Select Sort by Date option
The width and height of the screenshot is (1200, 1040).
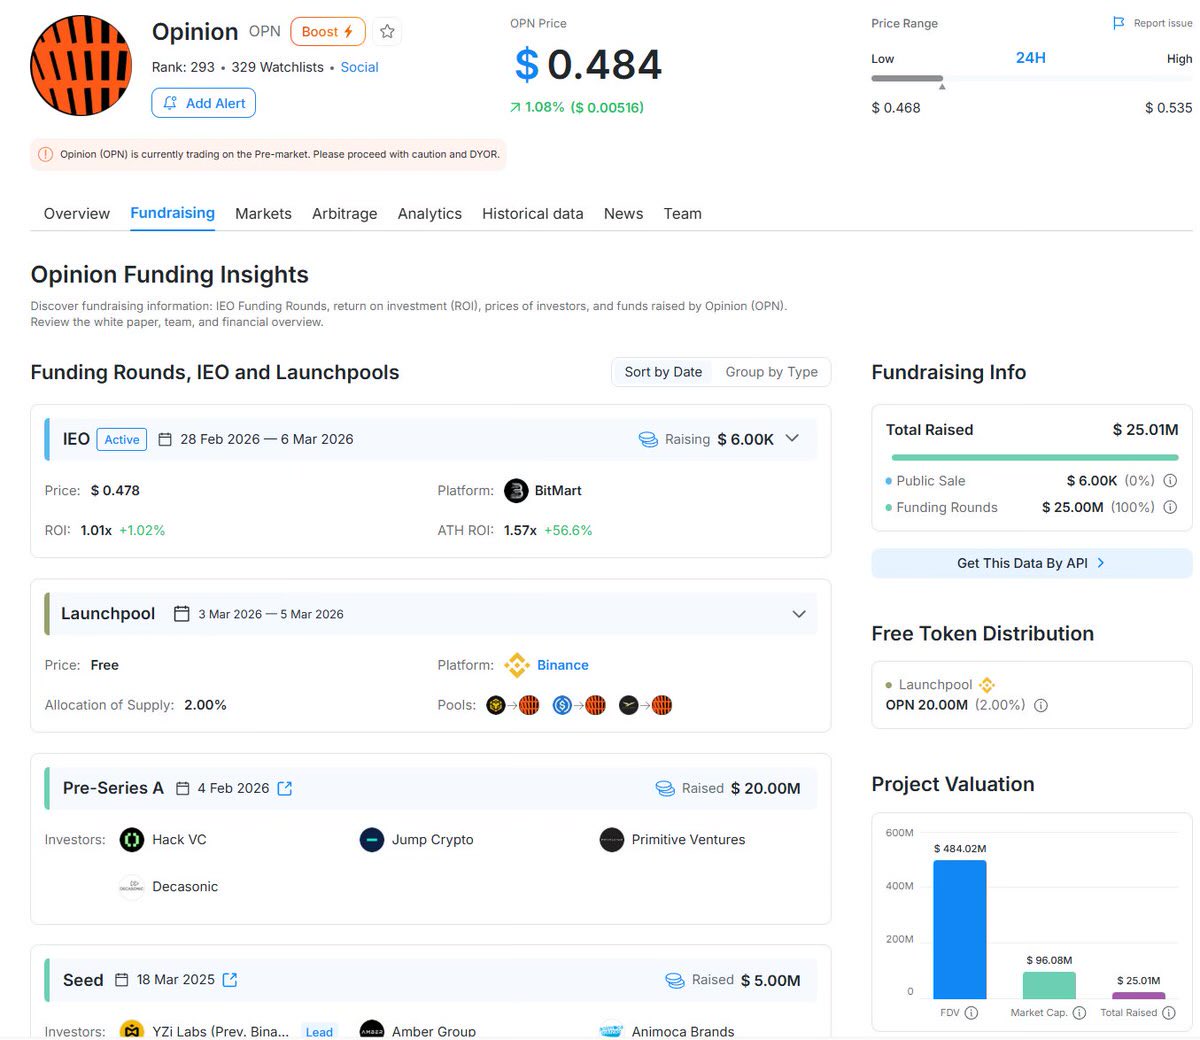(x=663, y=372)
